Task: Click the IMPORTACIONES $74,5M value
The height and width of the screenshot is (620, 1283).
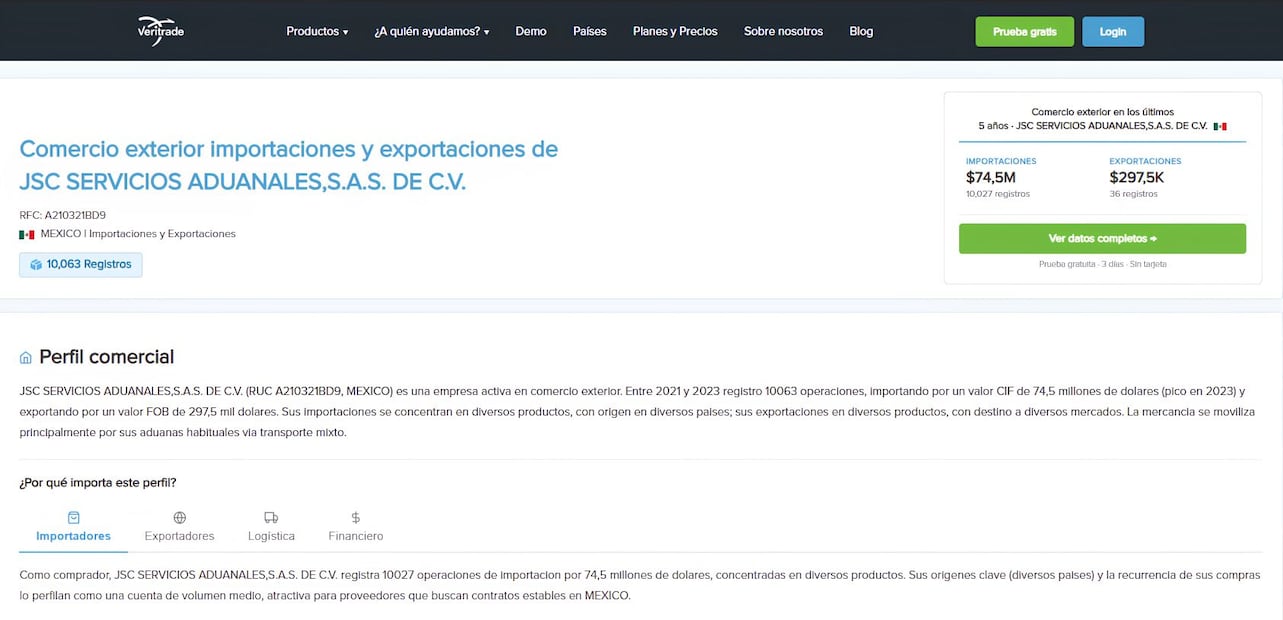Action: click(x=991, y=178)
